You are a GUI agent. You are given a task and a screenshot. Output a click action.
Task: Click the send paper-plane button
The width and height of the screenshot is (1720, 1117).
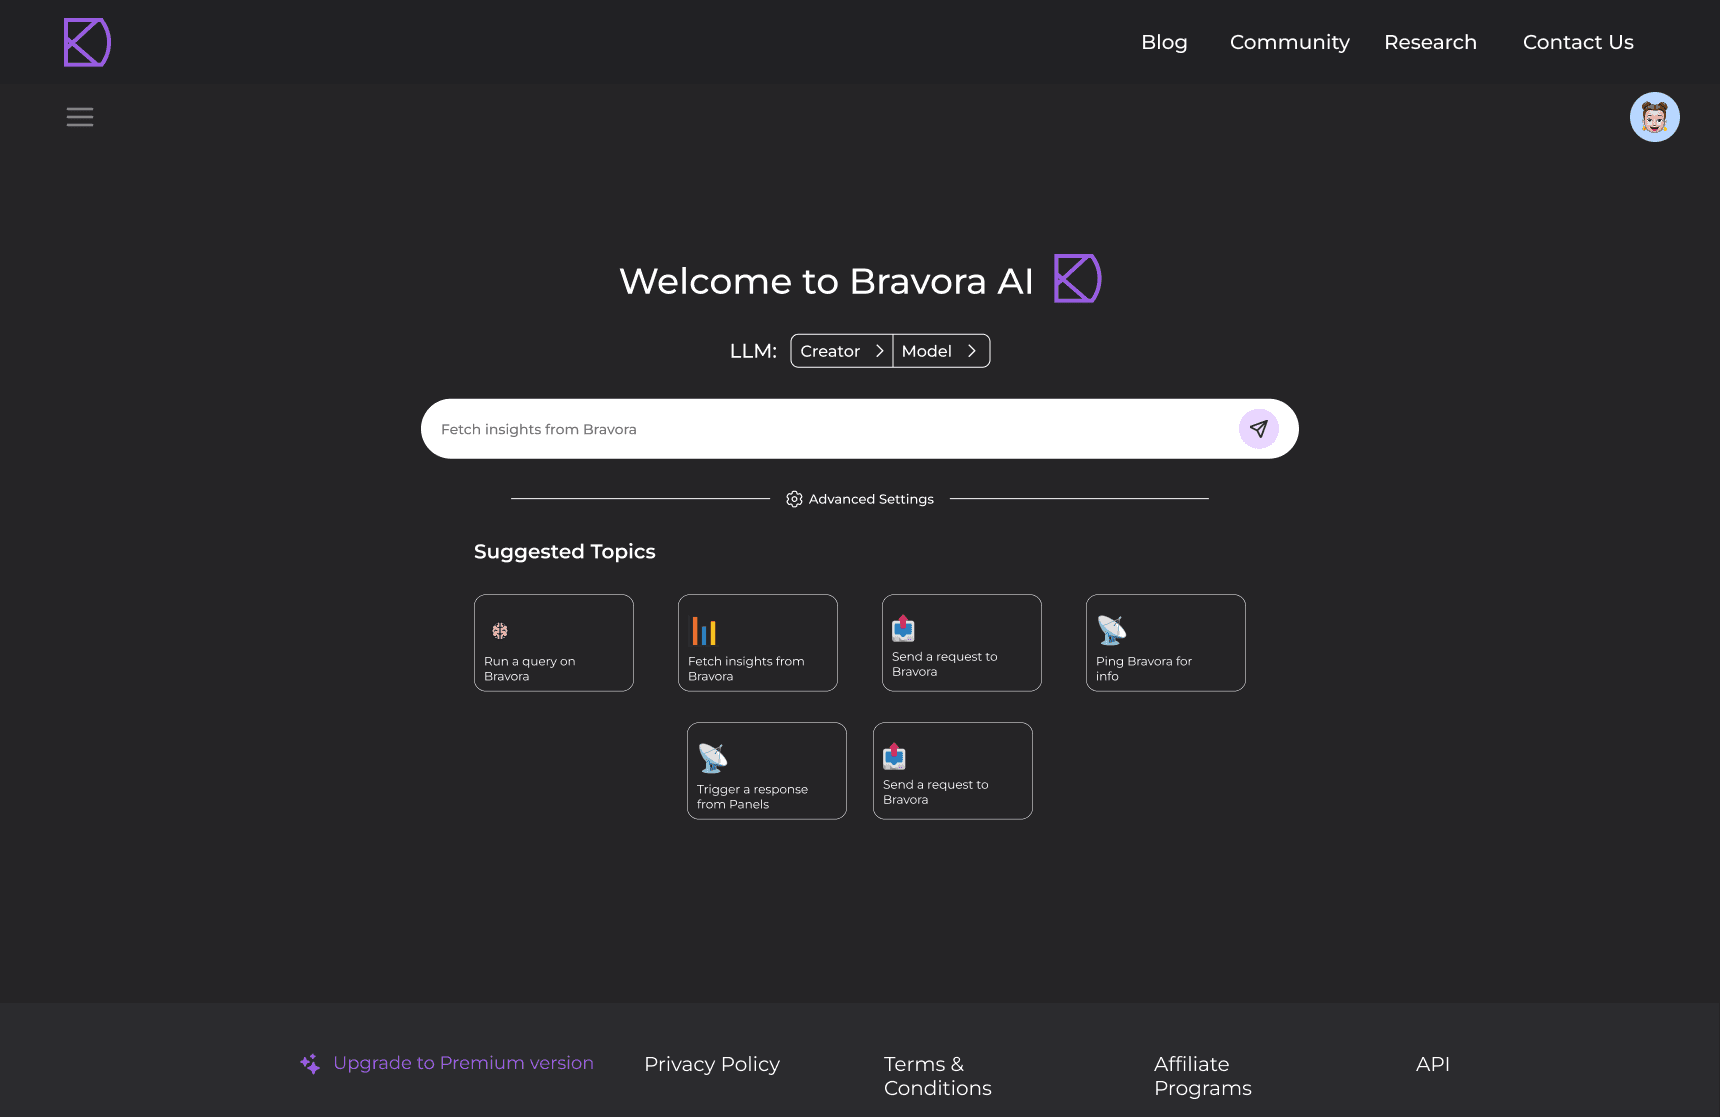pyautogui.click(x=1258, y=429)
